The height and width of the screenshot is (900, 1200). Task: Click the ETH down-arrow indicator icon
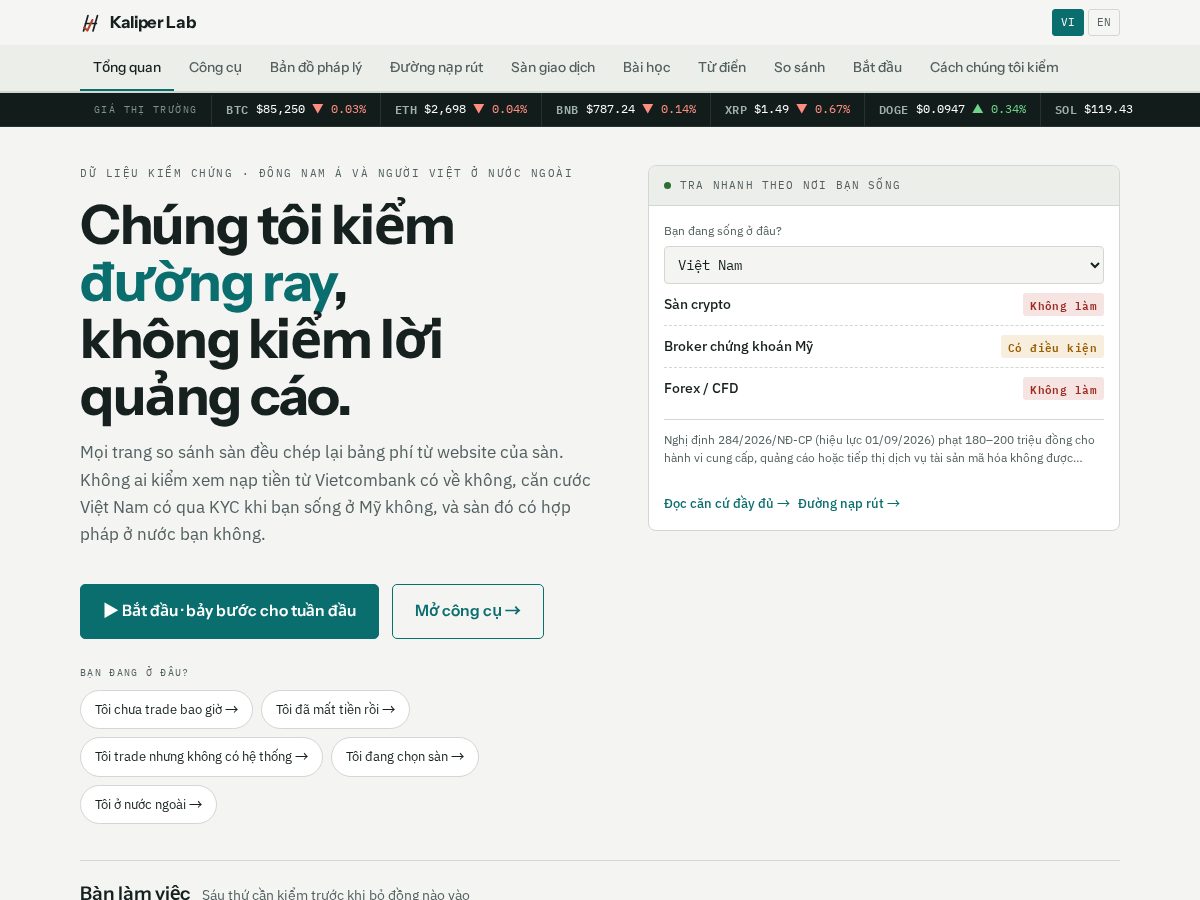[x=479, y=108]
